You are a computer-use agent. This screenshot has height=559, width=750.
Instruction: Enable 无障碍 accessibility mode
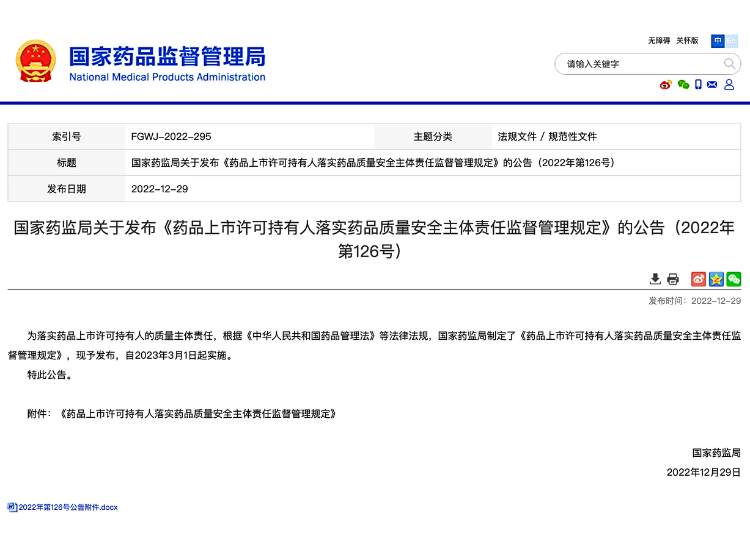point(658,41)
